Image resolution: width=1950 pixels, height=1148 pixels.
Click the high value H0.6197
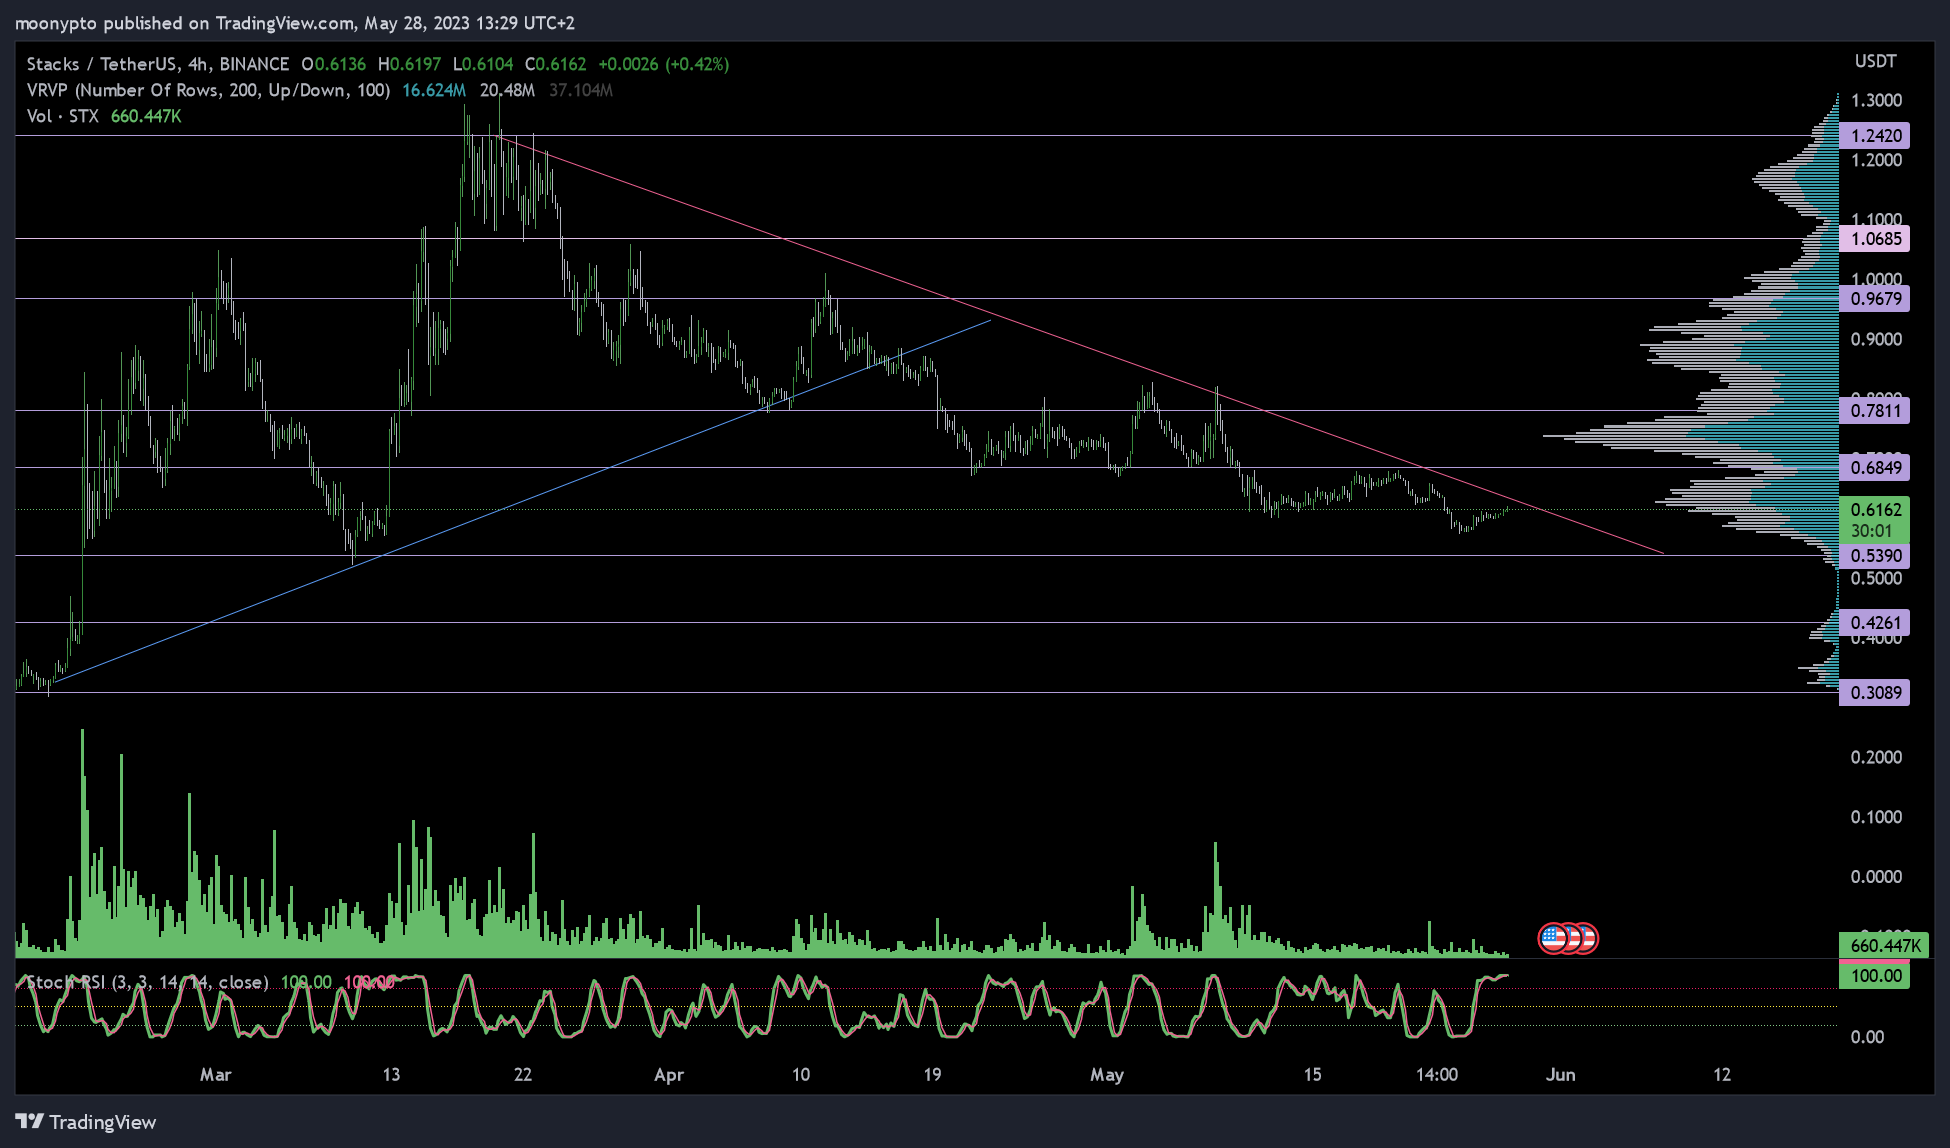[410, 64]
